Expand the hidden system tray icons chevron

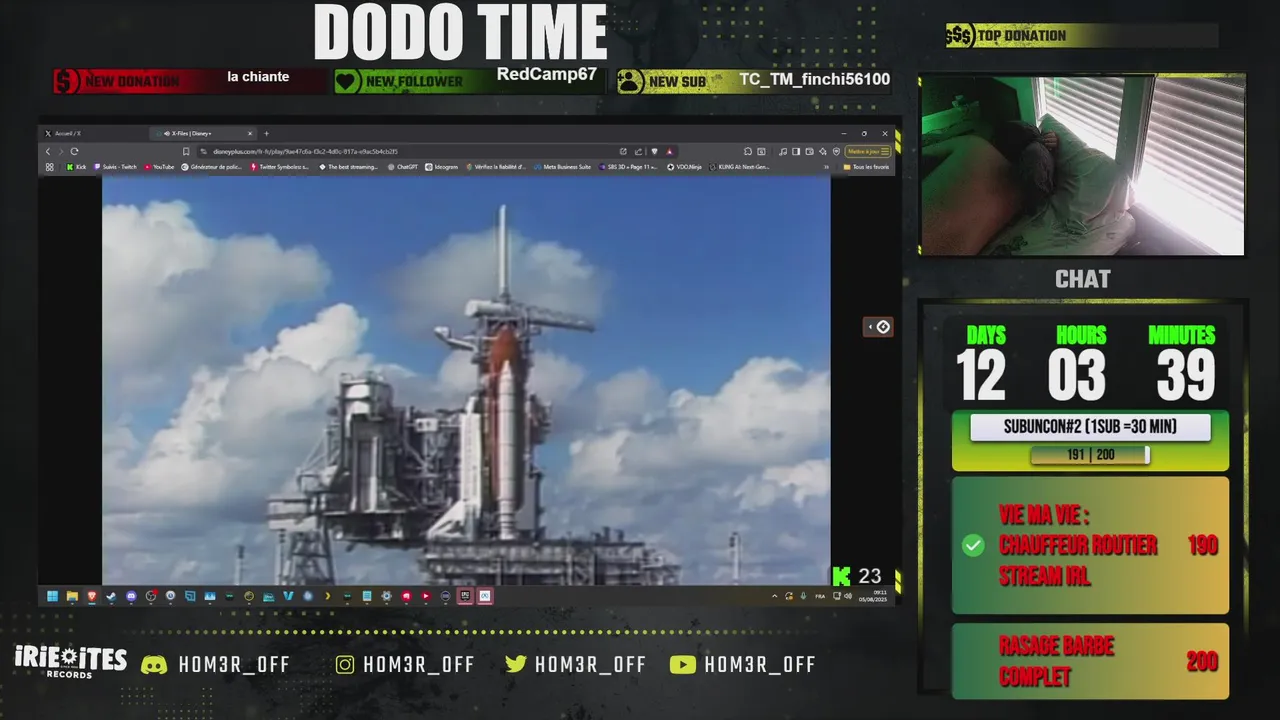(x=775, y=596)
